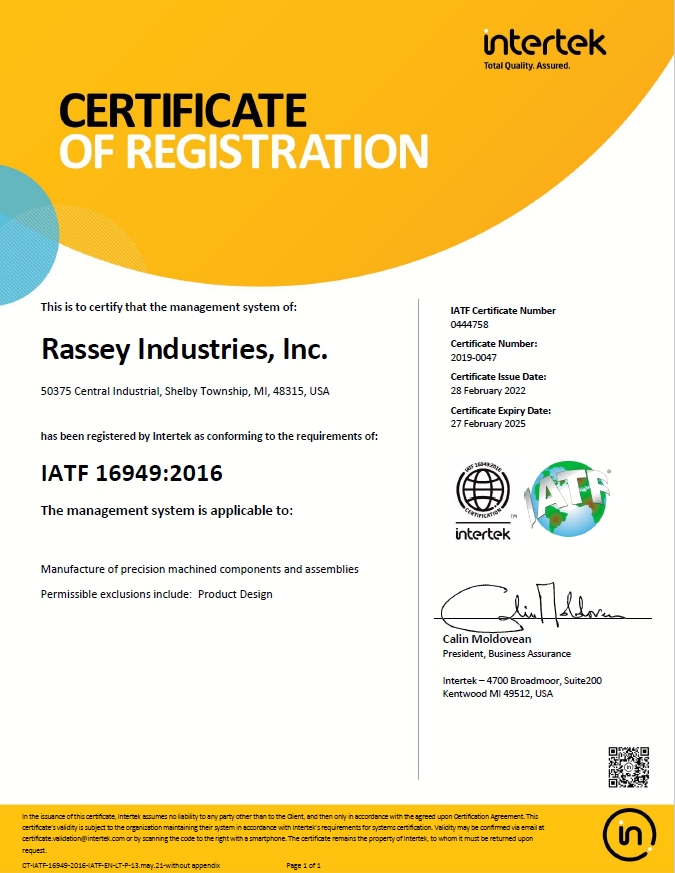Screen dimensions: 675x873
Task: Select the 'CERTIFICATE' heading text
Action: (x=182, y=108)
